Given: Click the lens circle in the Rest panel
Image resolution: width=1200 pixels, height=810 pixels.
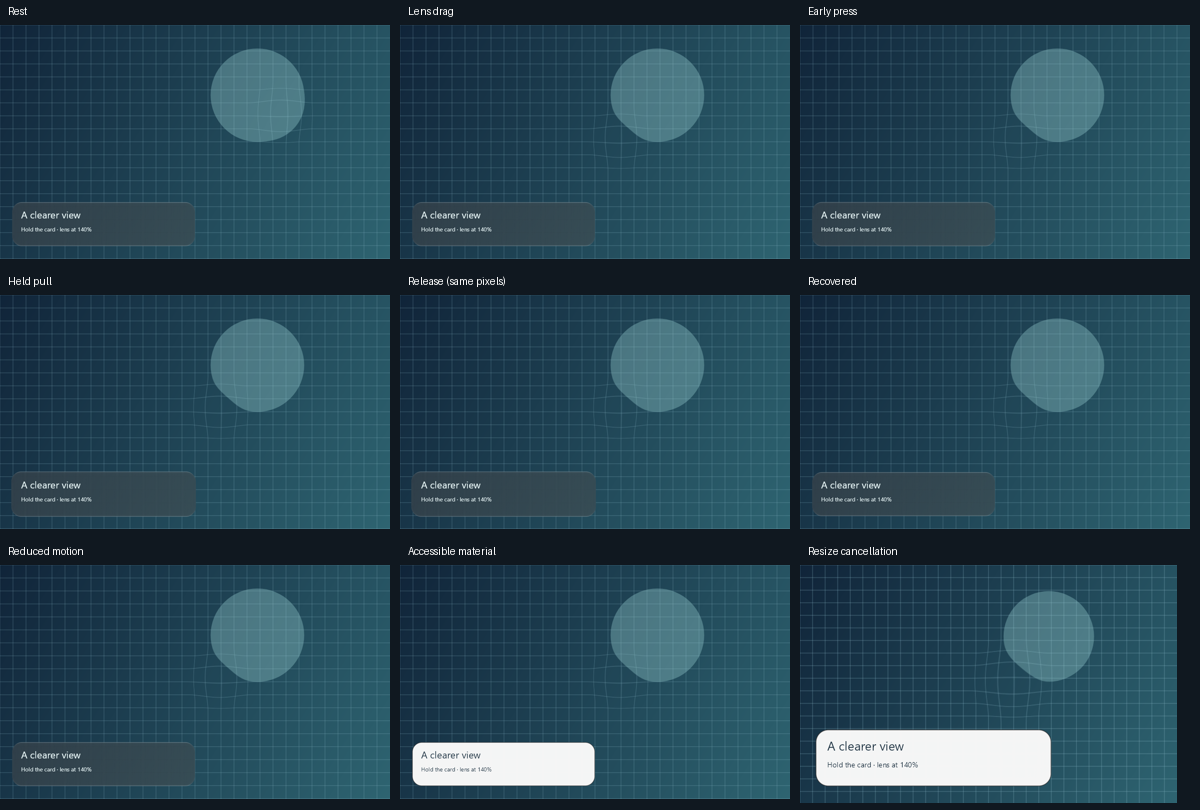Looking at the screenshot, I should (257, 95).
